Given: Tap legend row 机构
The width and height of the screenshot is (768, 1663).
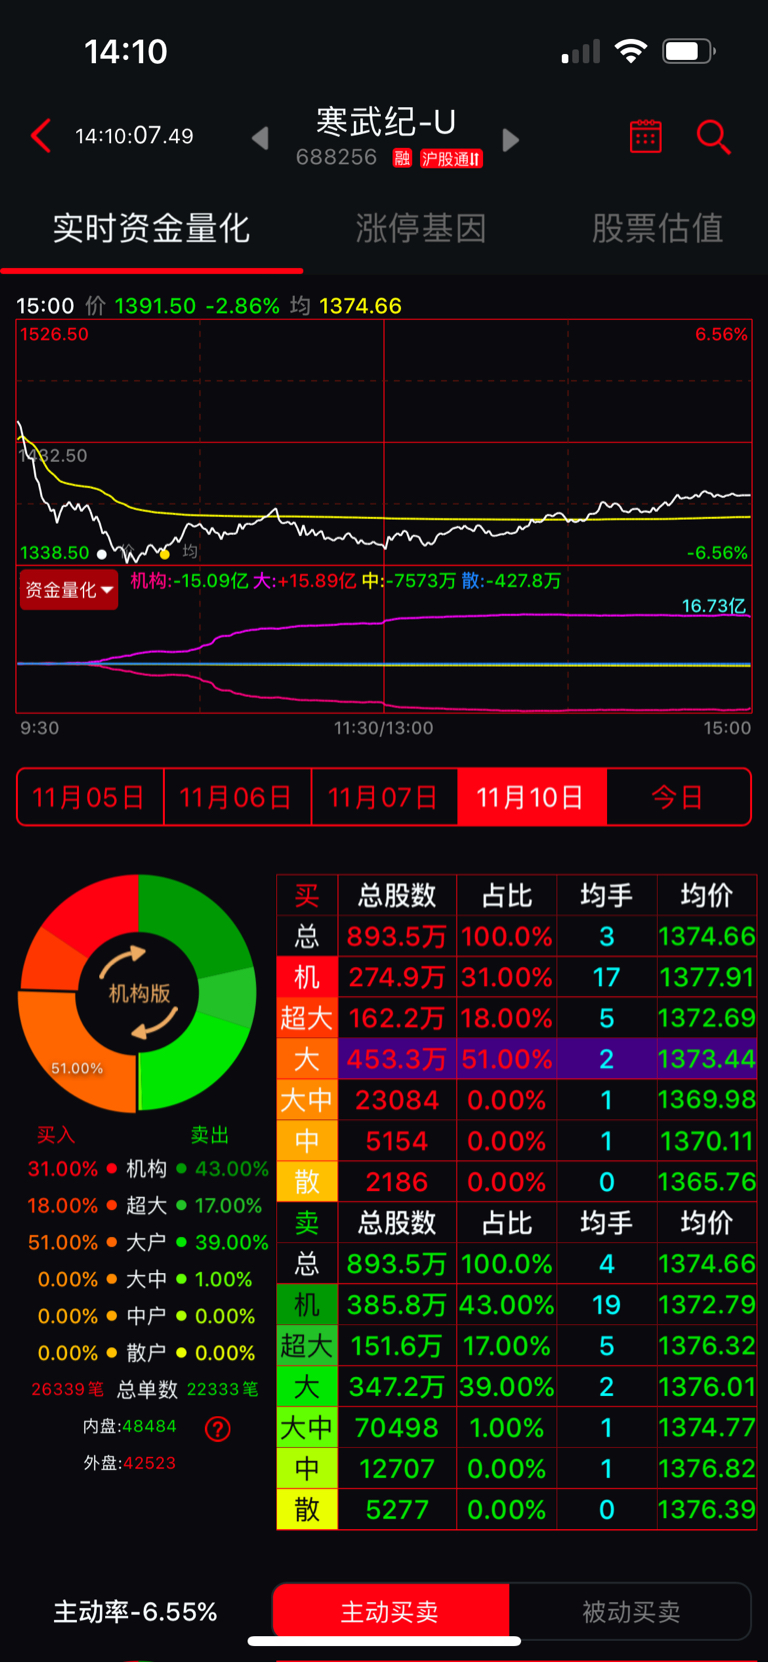Looking at the screenshot, I should [x=148, y=1168].
